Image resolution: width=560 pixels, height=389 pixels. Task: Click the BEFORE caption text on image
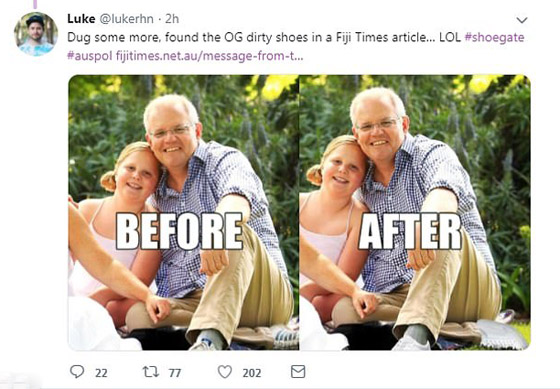click(x=179, y=231)
